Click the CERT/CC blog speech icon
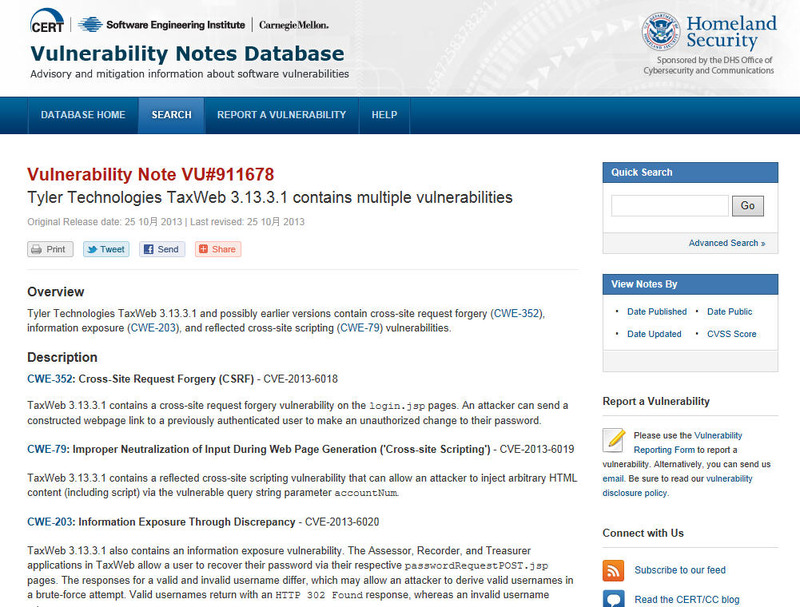 (614, 599)
